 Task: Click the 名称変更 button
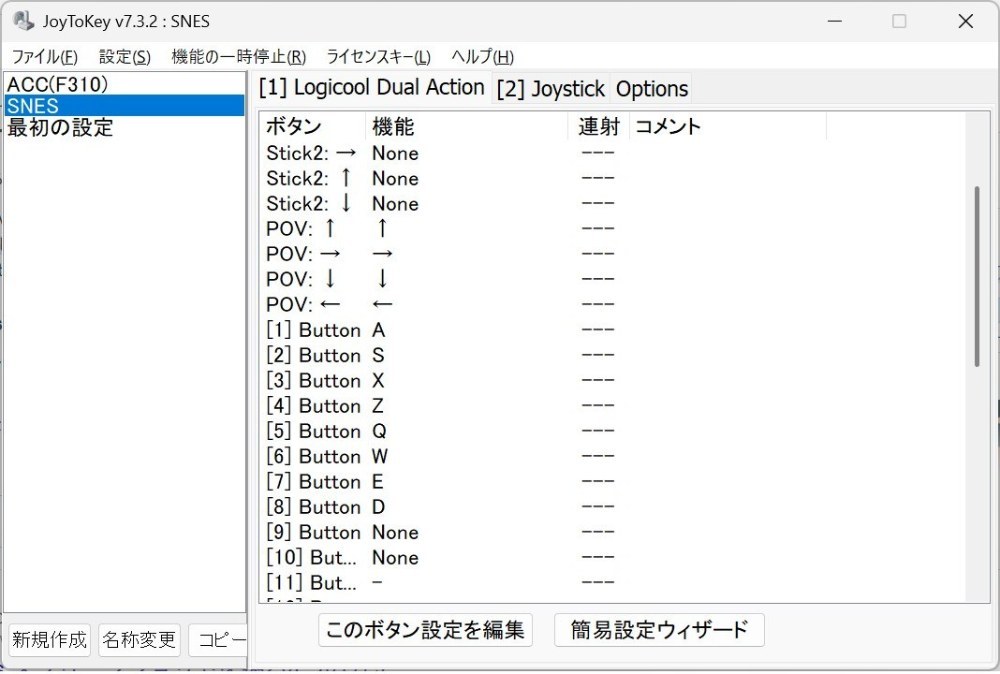tap(139, 640)
